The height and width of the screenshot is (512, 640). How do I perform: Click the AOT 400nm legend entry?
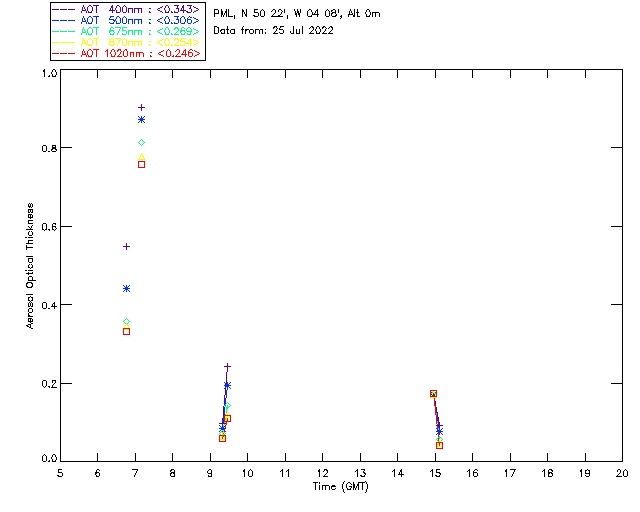127,9
